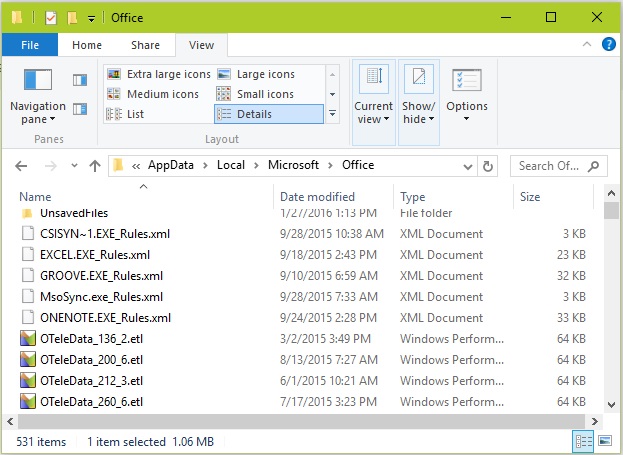Select Extra large icons layout

point(159,74)
